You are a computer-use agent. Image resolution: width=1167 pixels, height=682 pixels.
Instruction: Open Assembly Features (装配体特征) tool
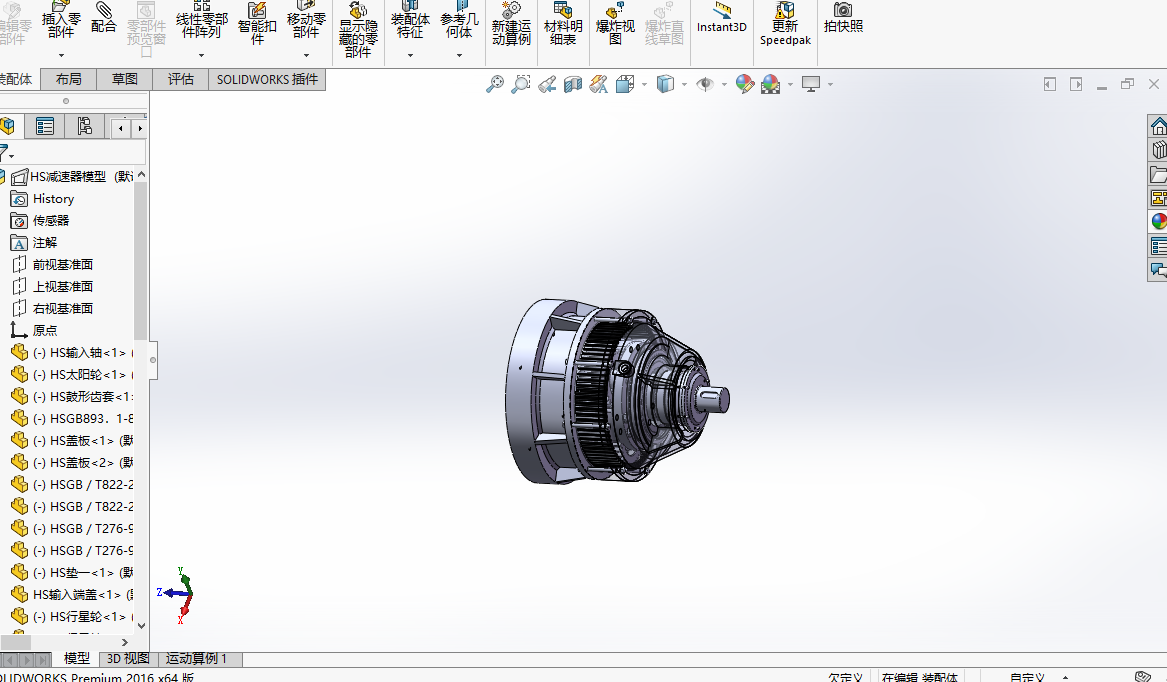[410, 20]
